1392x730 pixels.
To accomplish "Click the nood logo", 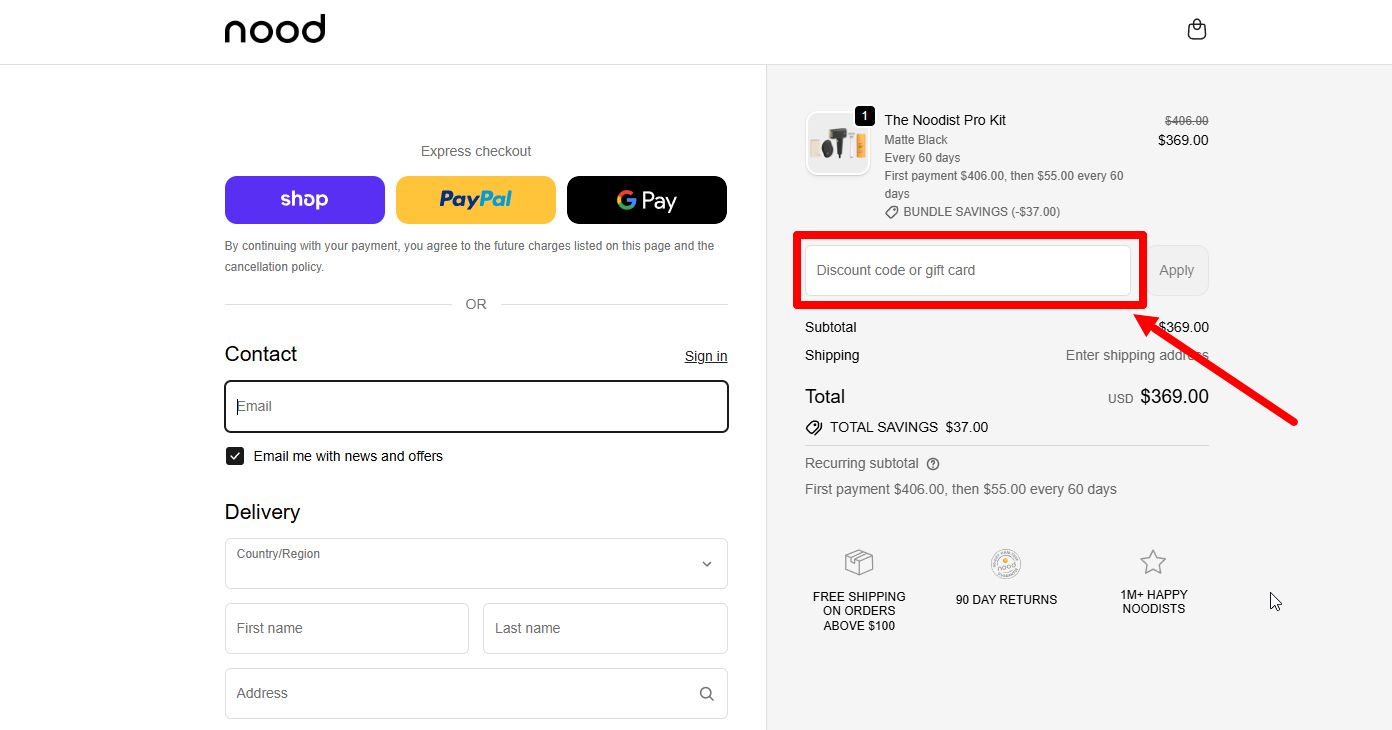I will point(274,29).
